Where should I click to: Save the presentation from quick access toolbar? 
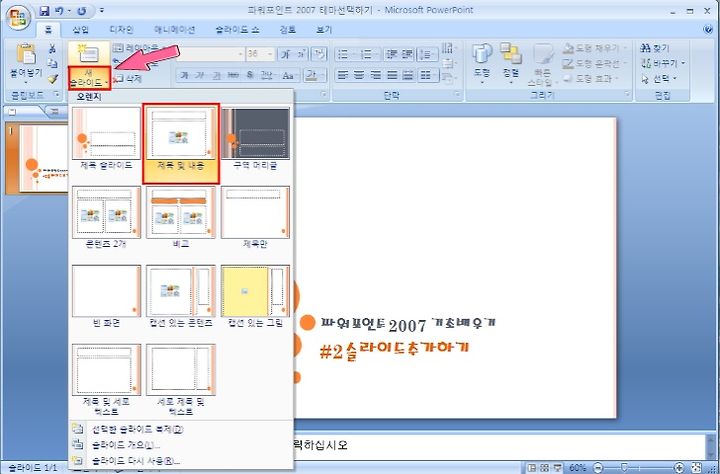pos(45,10)
